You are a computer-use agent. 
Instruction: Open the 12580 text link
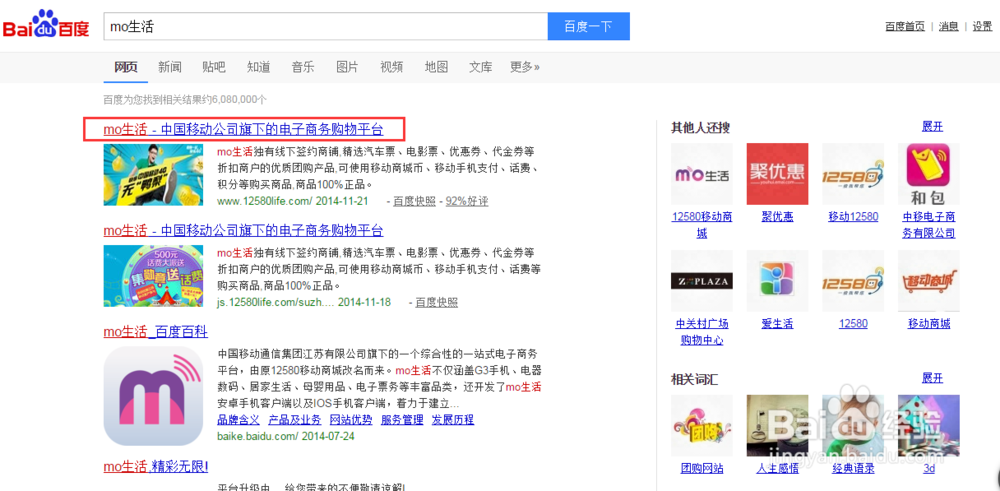pyautogui.click(x=853, y=324)
